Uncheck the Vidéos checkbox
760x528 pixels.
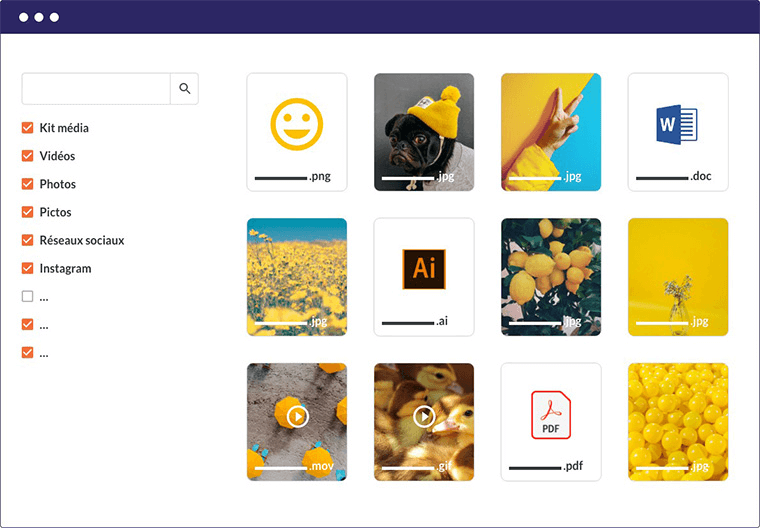click(28, 156)
